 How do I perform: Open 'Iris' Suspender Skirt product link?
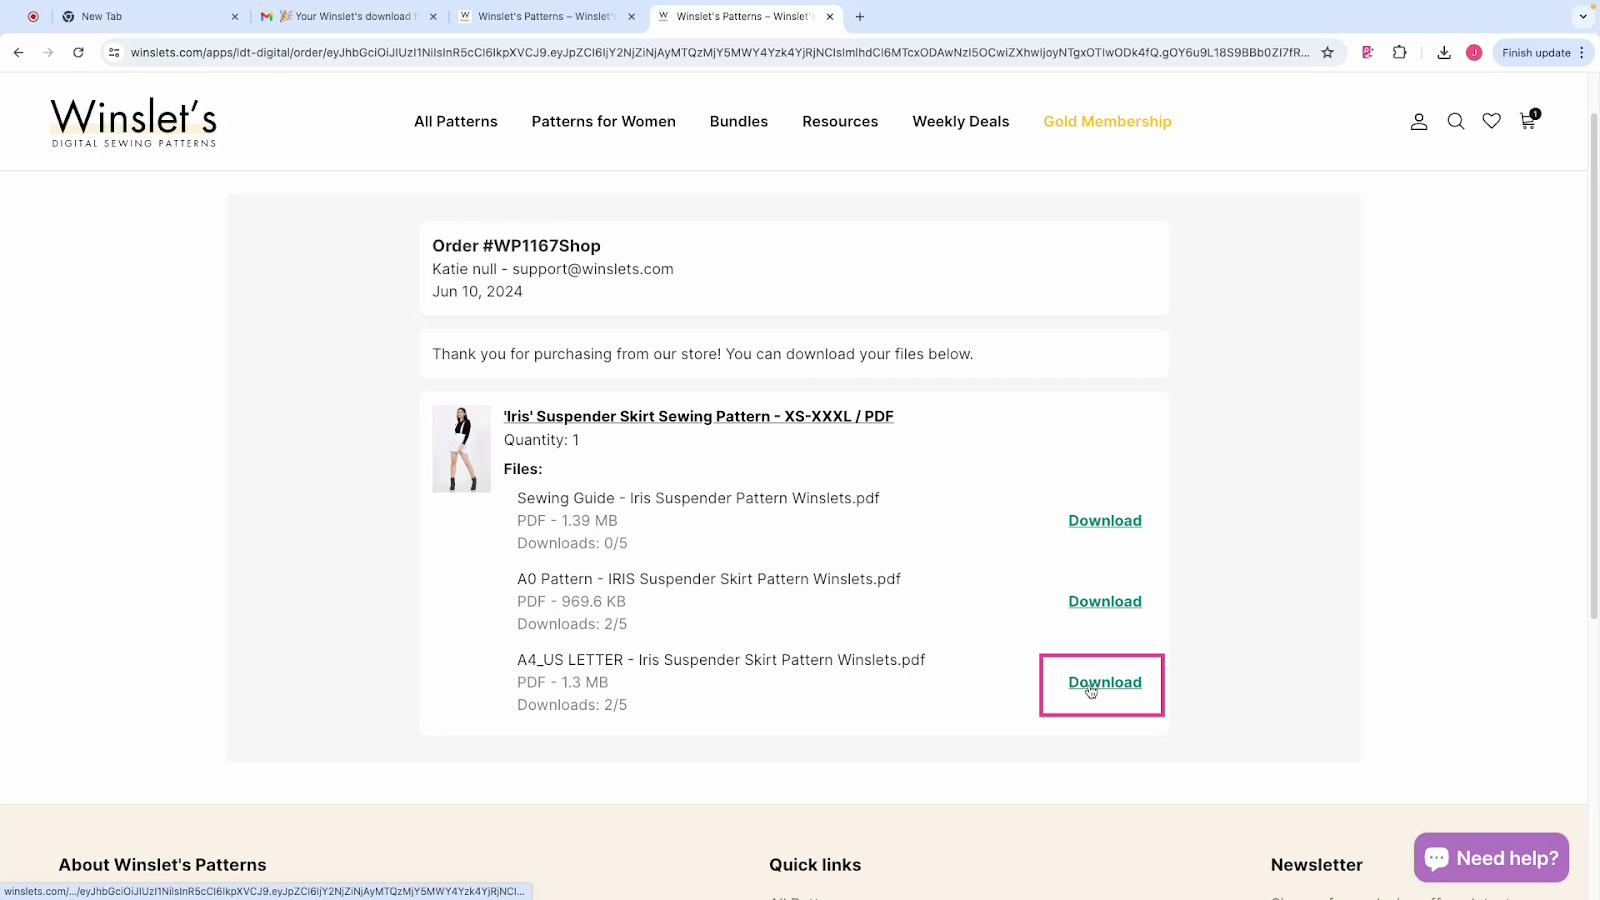click(x=699, y=417)
